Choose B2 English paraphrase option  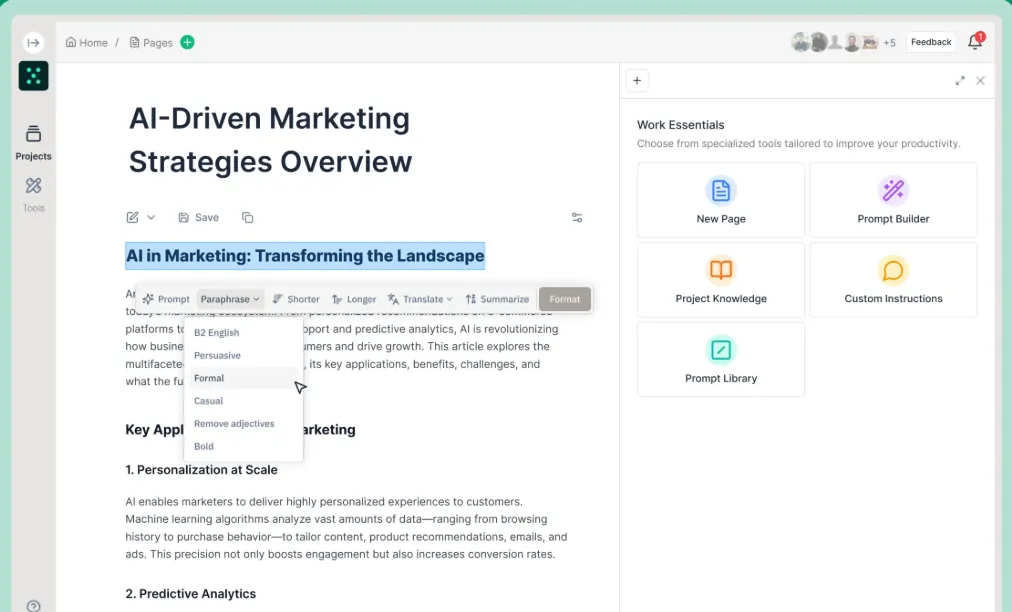click(x=243, y=332)
